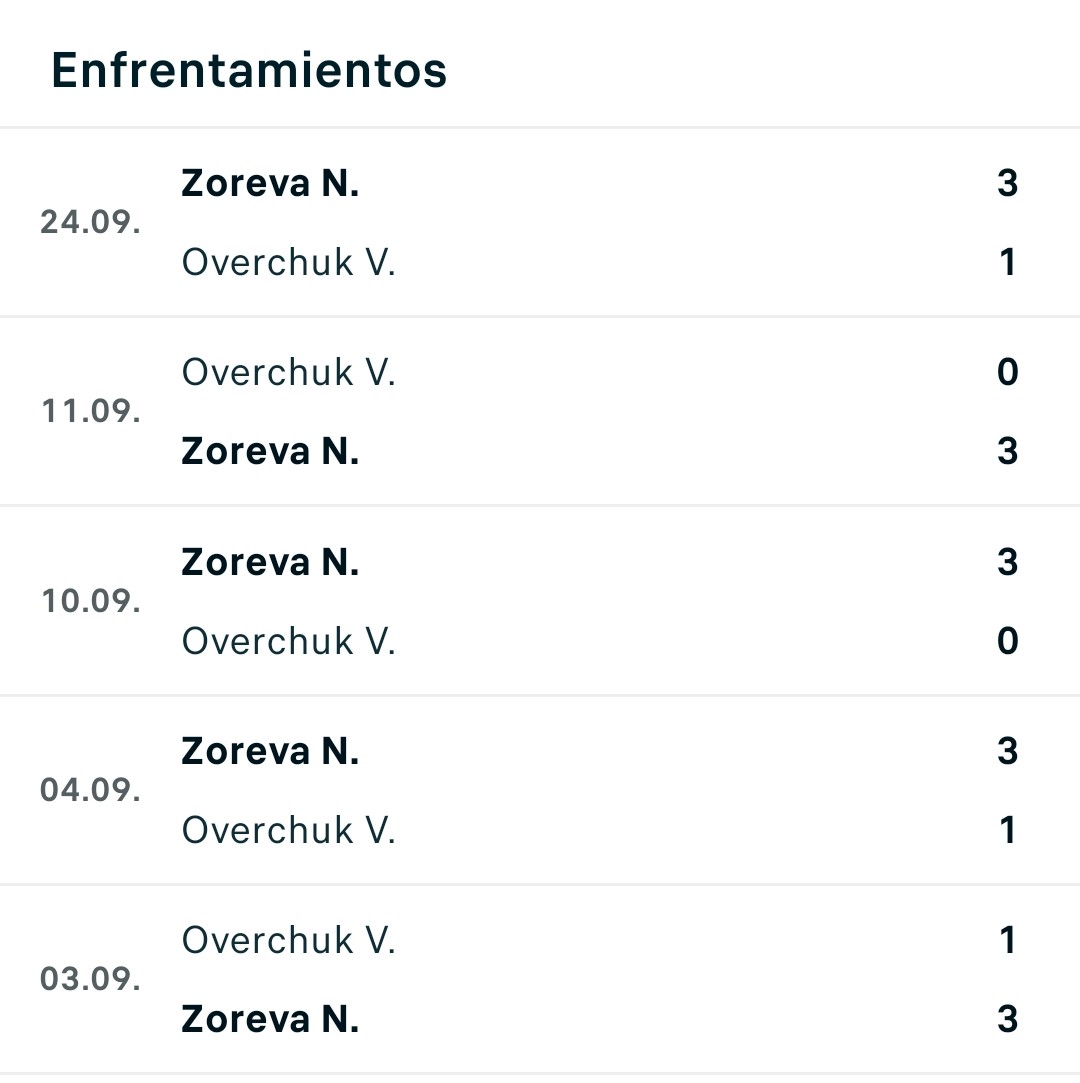The image size is (1080, 1083).
Task: Select Overchuk V. in 03.09. match
Action: tap(289, 940)
